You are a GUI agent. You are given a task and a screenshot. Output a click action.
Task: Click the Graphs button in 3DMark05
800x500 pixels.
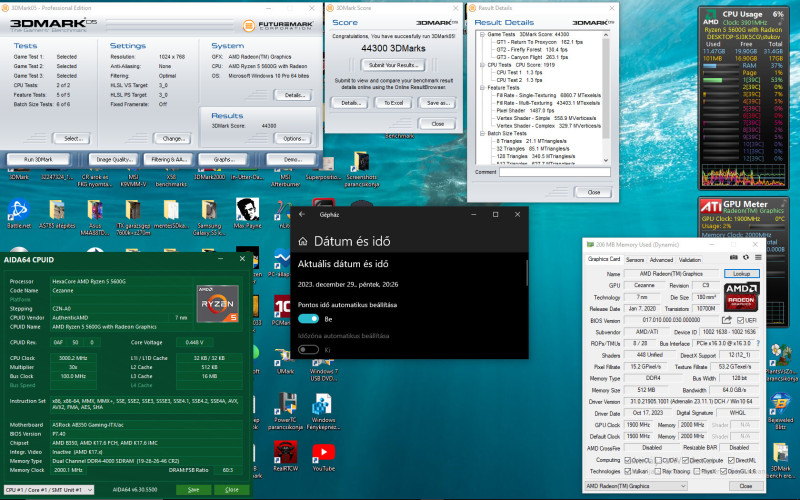(223, 159)
